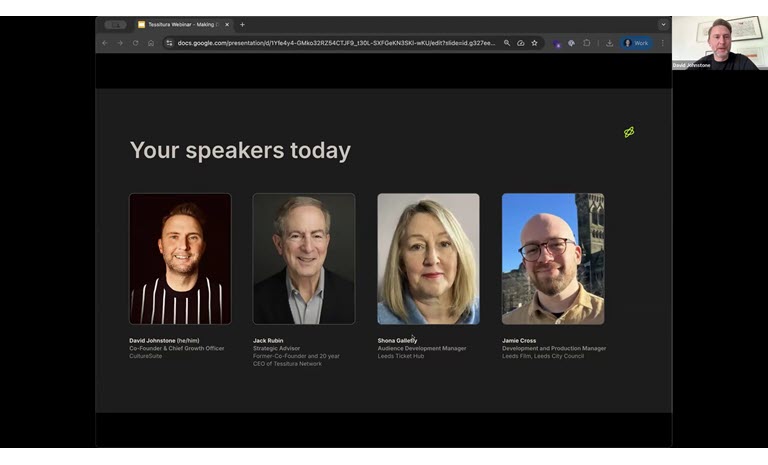Open the browser Downloads icon
768x465 pixels.
point(610,43)
